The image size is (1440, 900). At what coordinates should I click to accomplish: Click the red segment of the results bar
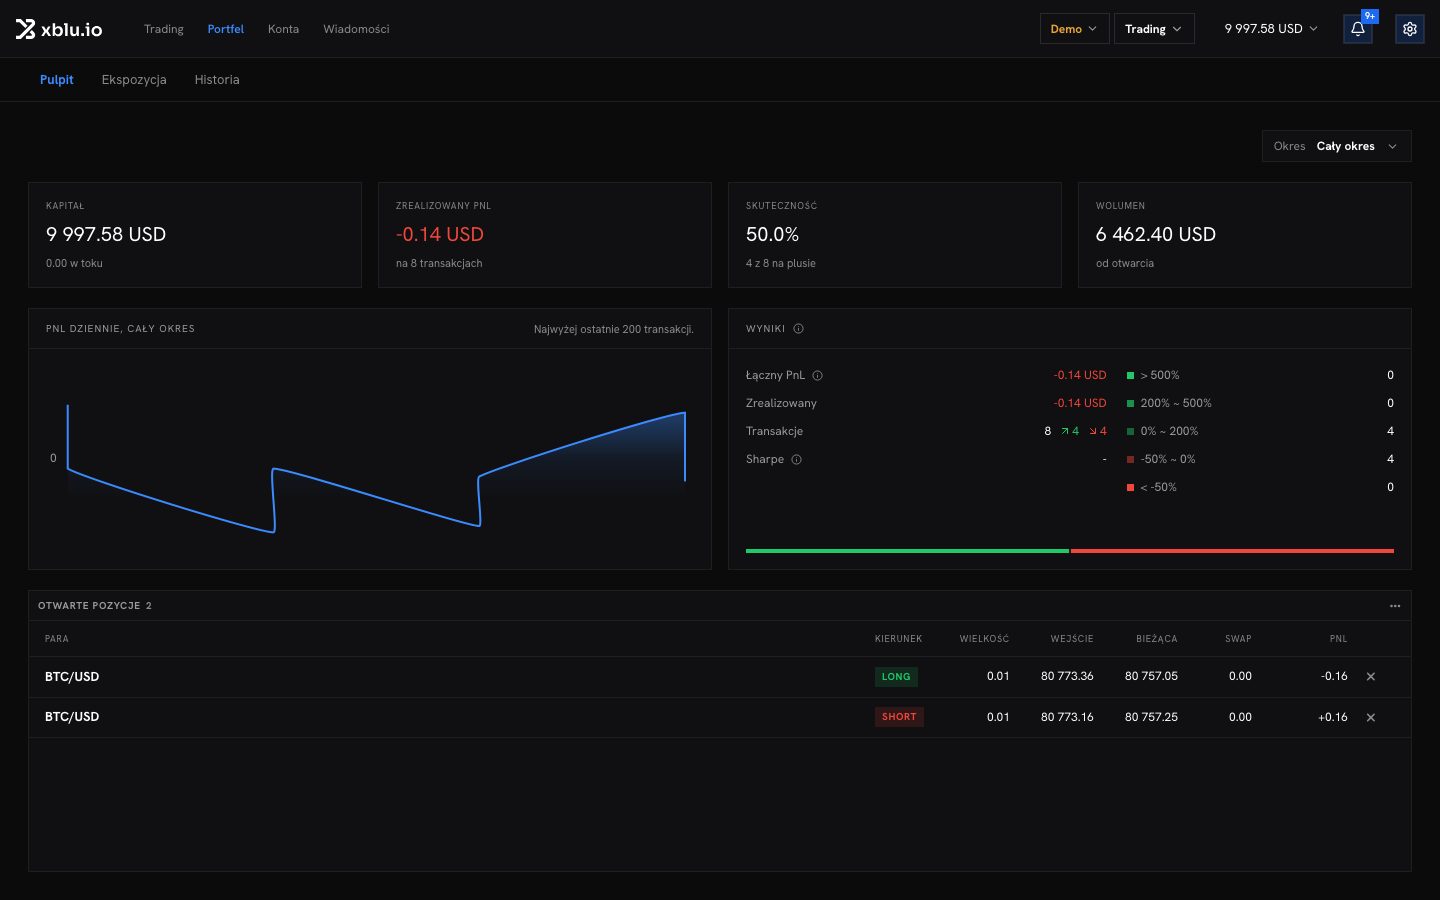tap(1232, 551)
